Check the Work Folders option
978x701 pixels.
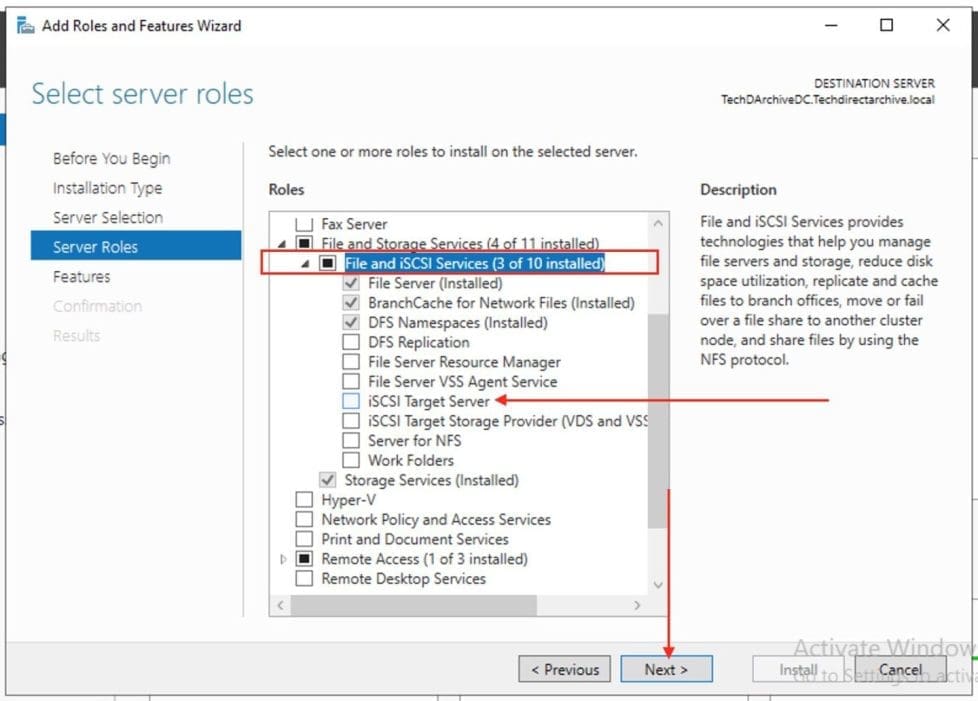(x=350, y=460)
